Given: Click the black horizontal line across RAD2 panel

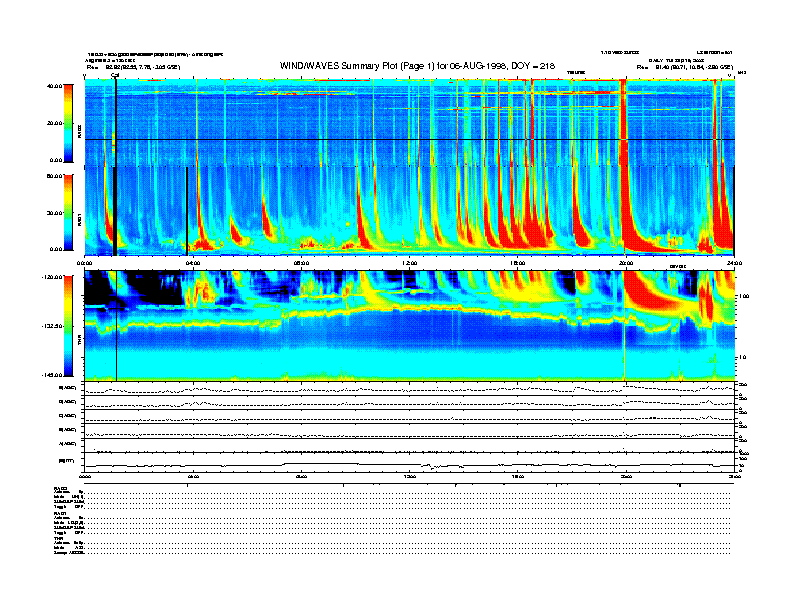Looking at the screenshot, I should click(x=410, y=139).
